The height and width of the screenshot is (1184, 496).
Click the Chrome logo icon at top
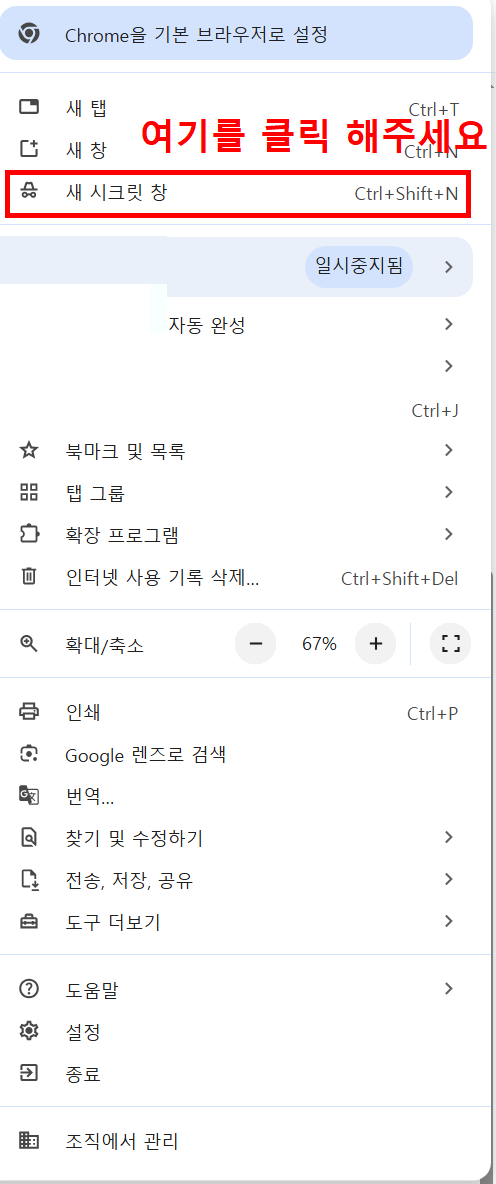(x=29, y=34)
